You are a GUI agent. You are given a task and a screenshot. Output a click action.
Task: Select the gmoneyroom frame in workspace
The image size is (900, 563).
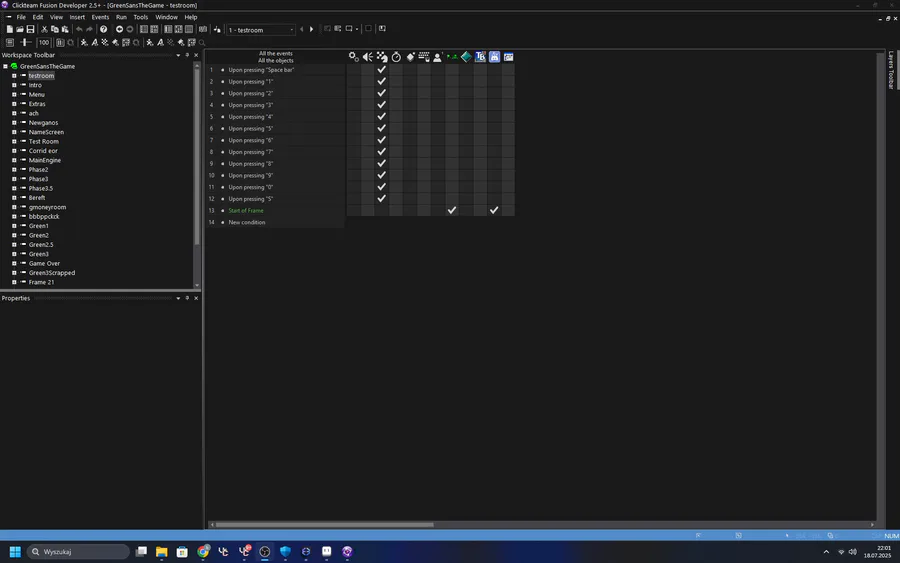[x=47, y=207]
